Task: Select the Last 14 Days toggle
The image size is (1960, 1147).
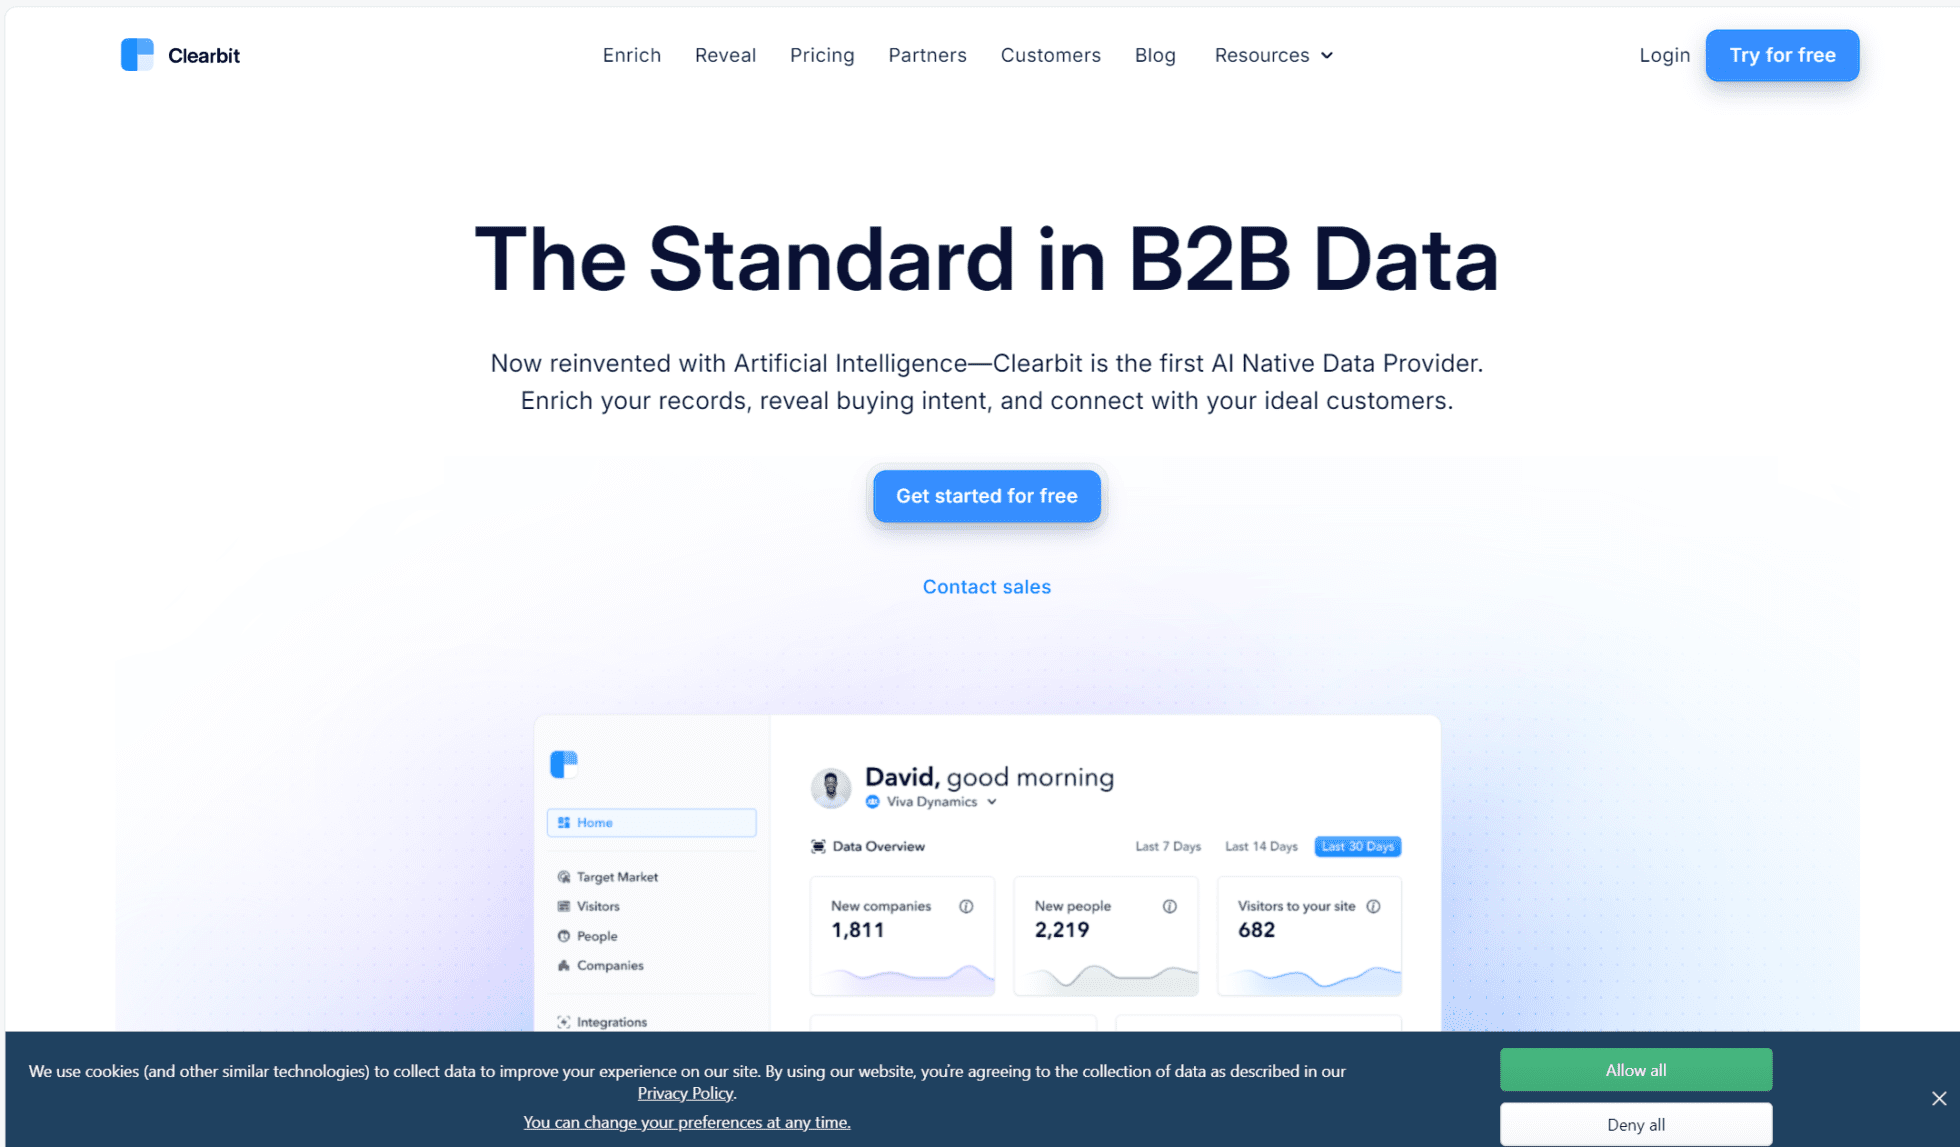Action: (1263, 847)
